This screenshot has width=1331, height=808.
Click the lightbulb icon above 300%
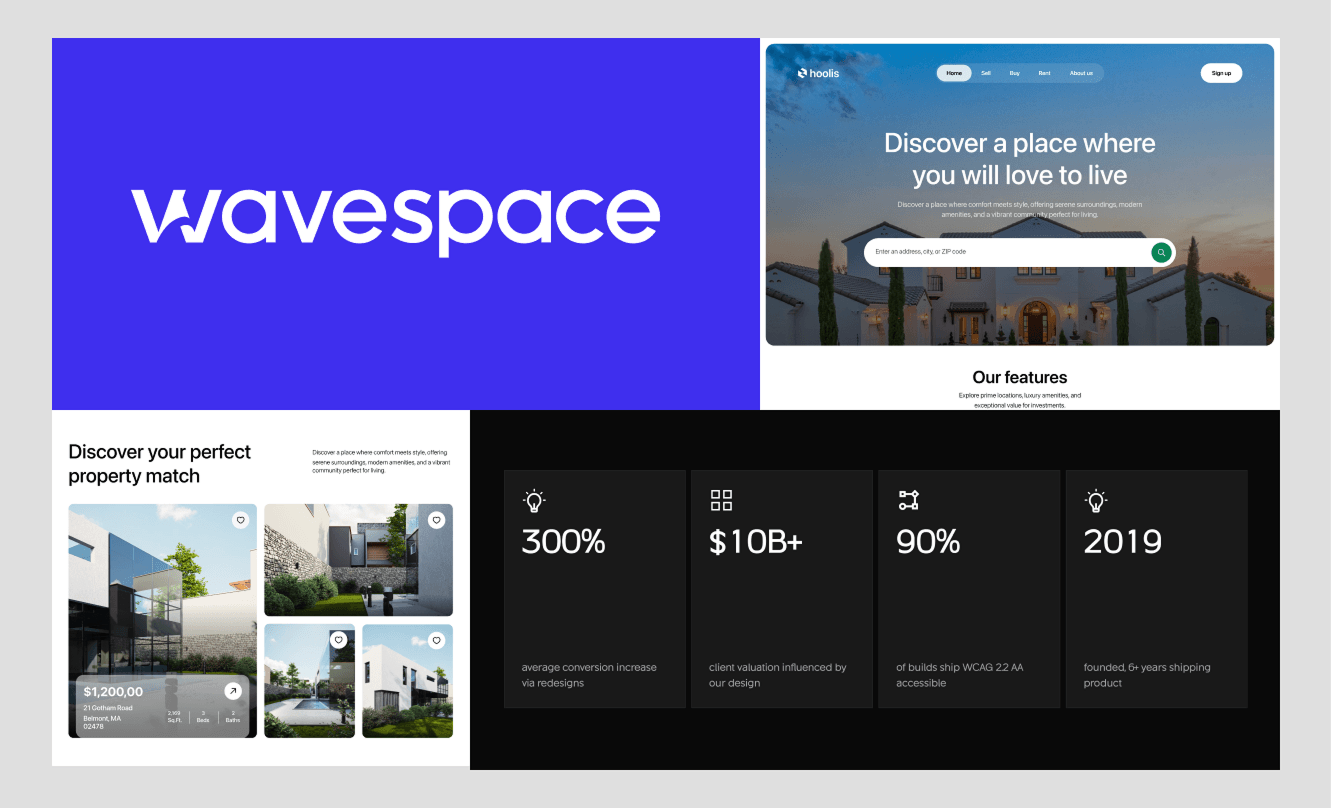pyautogui.click(x=534, y=501)
